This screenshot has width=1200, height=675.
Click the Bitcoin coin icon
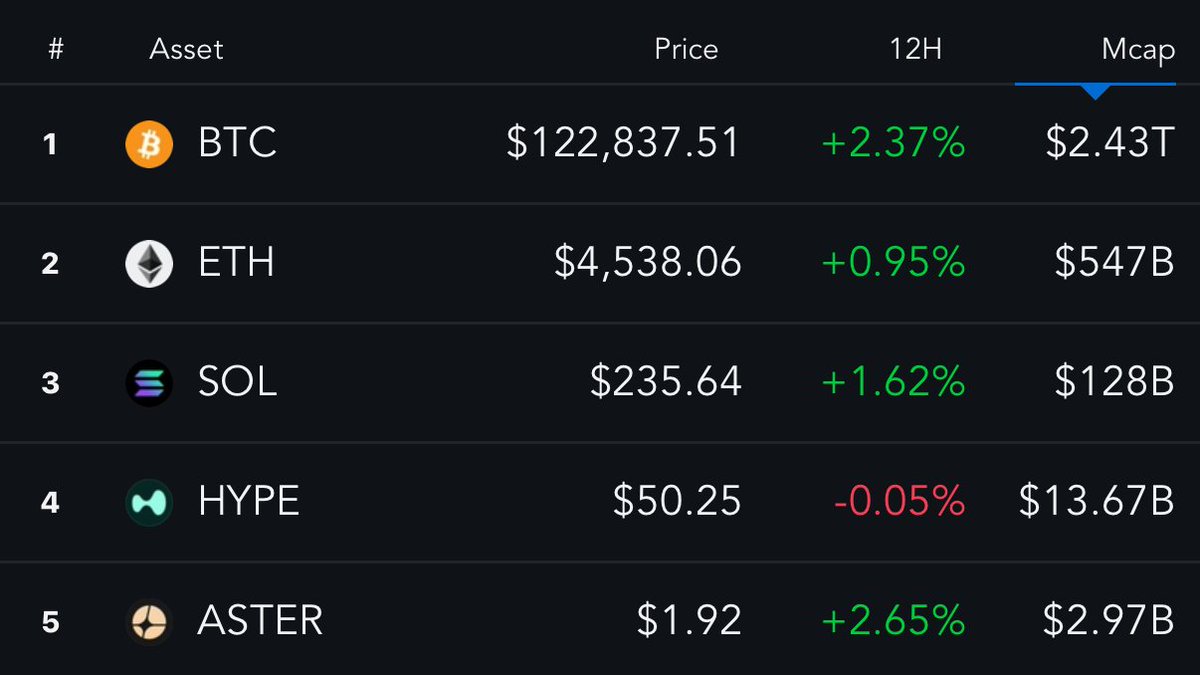[x=149, y=144]
